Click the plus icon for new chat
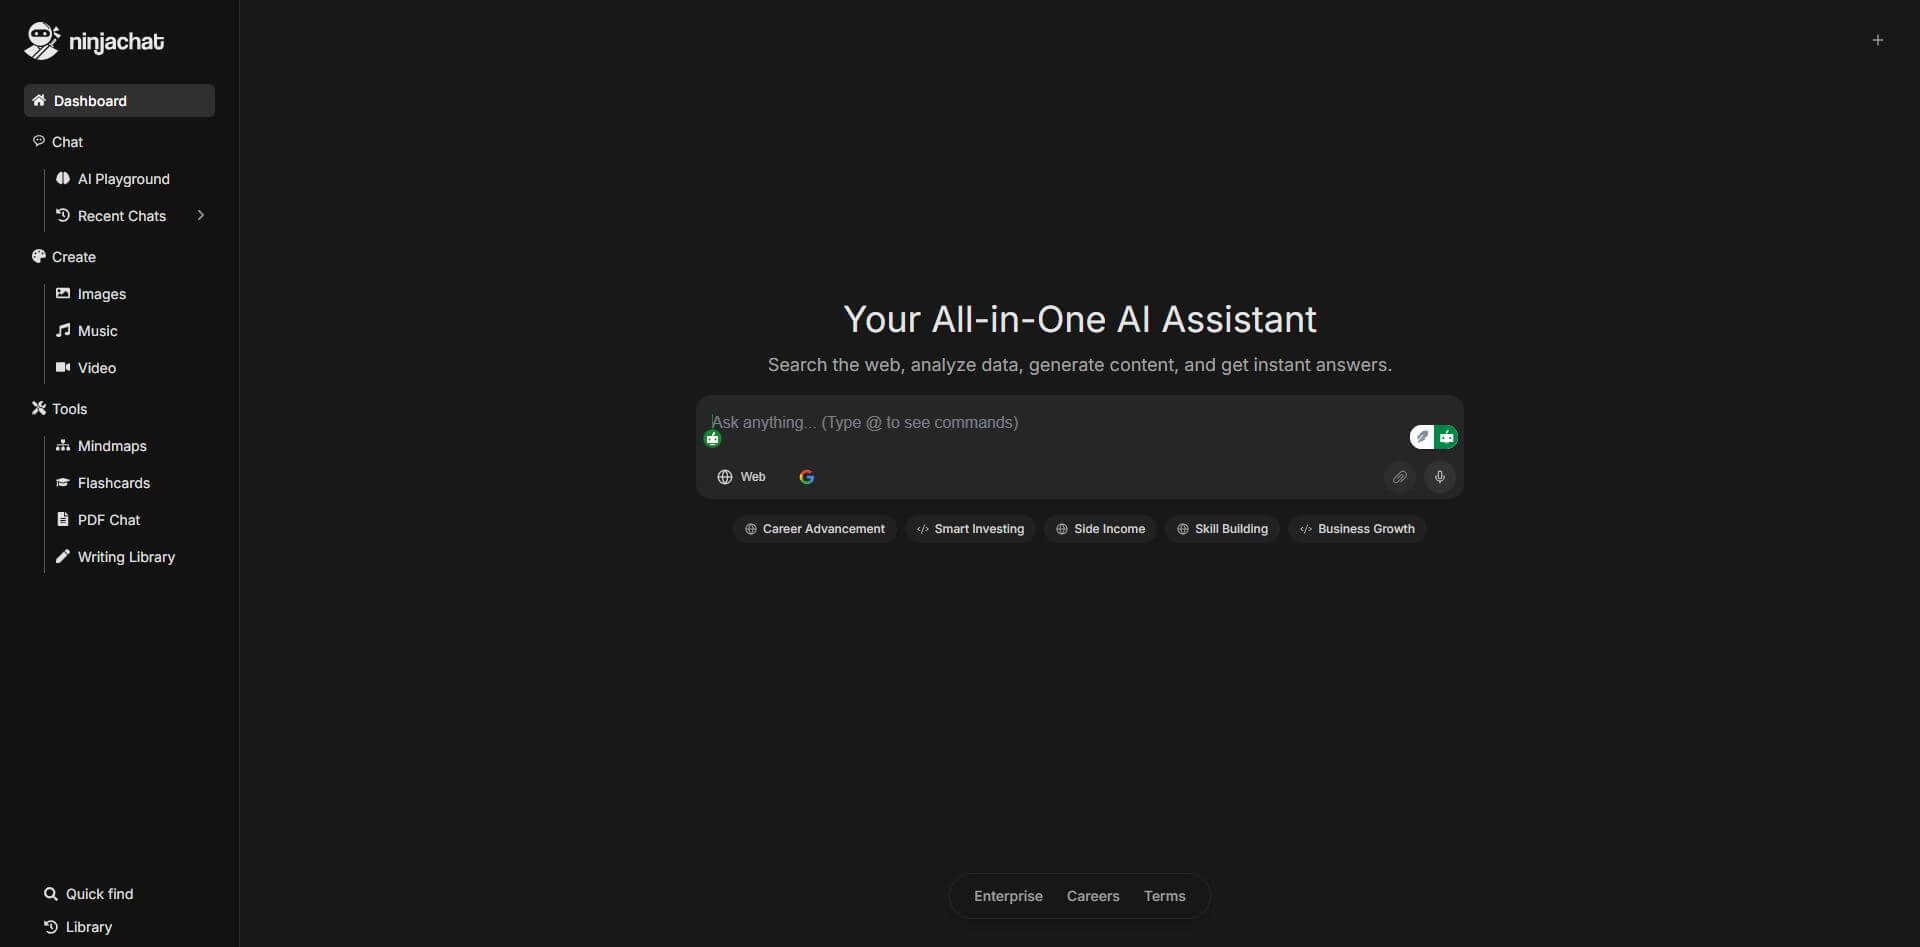The image size is (1920, 947). tap(1877, 41)
